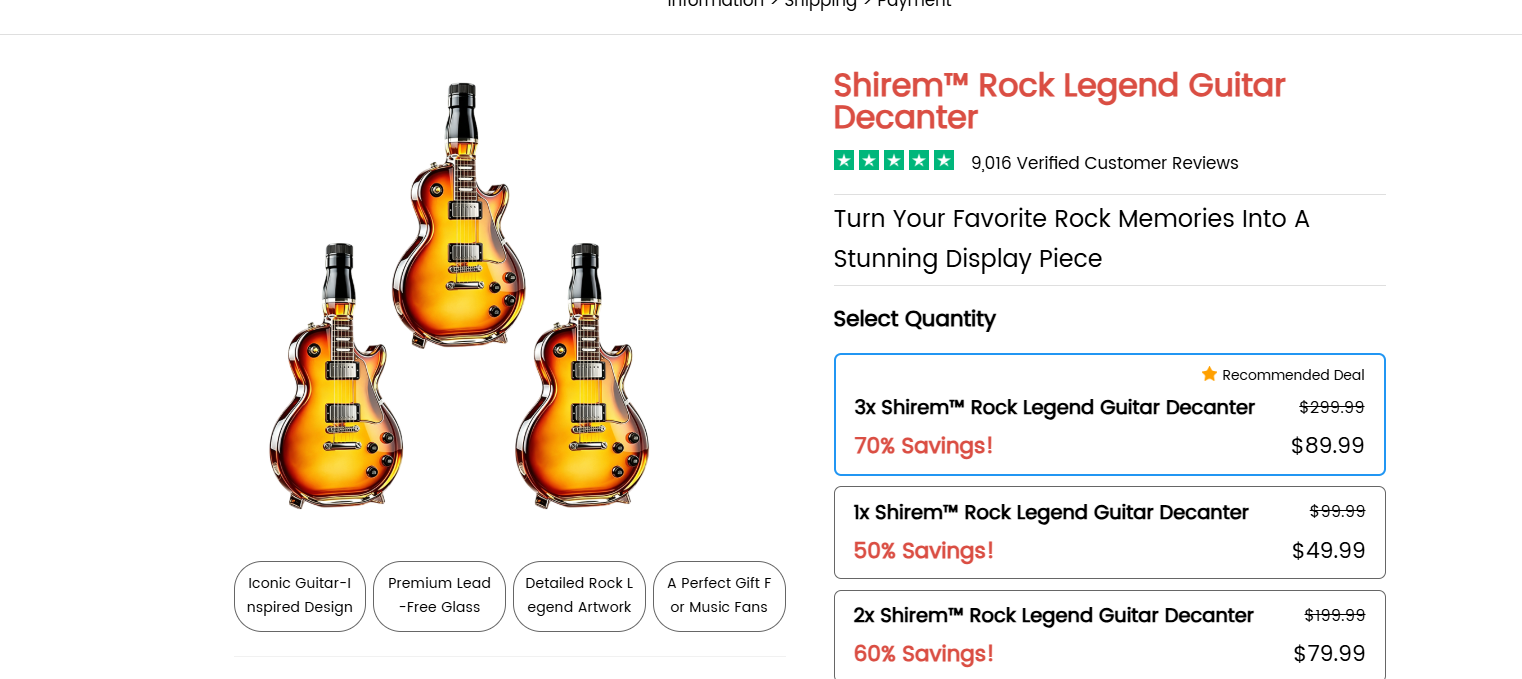Click the top center guitar decanter image
Screen dimensions: 1522x679
(460, 215)
